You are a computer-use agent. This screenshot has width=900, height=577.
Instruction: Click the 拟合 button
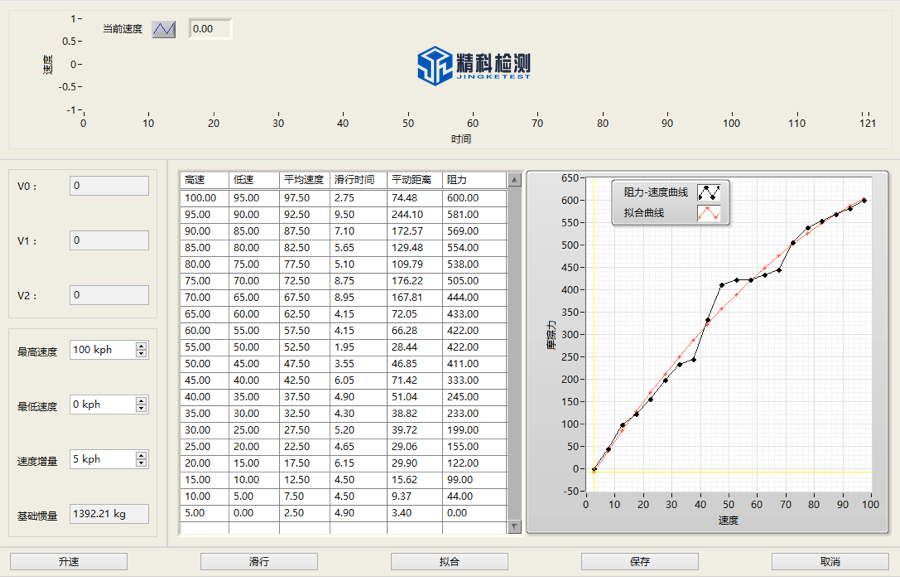click(449, 562)
